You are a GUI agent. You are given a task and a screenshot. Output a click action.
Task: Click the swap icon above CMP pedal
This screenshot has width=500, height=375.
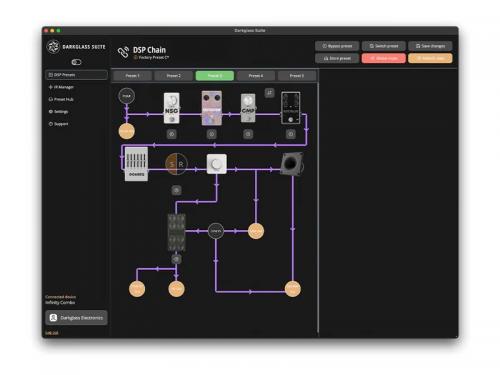point(270,93)
